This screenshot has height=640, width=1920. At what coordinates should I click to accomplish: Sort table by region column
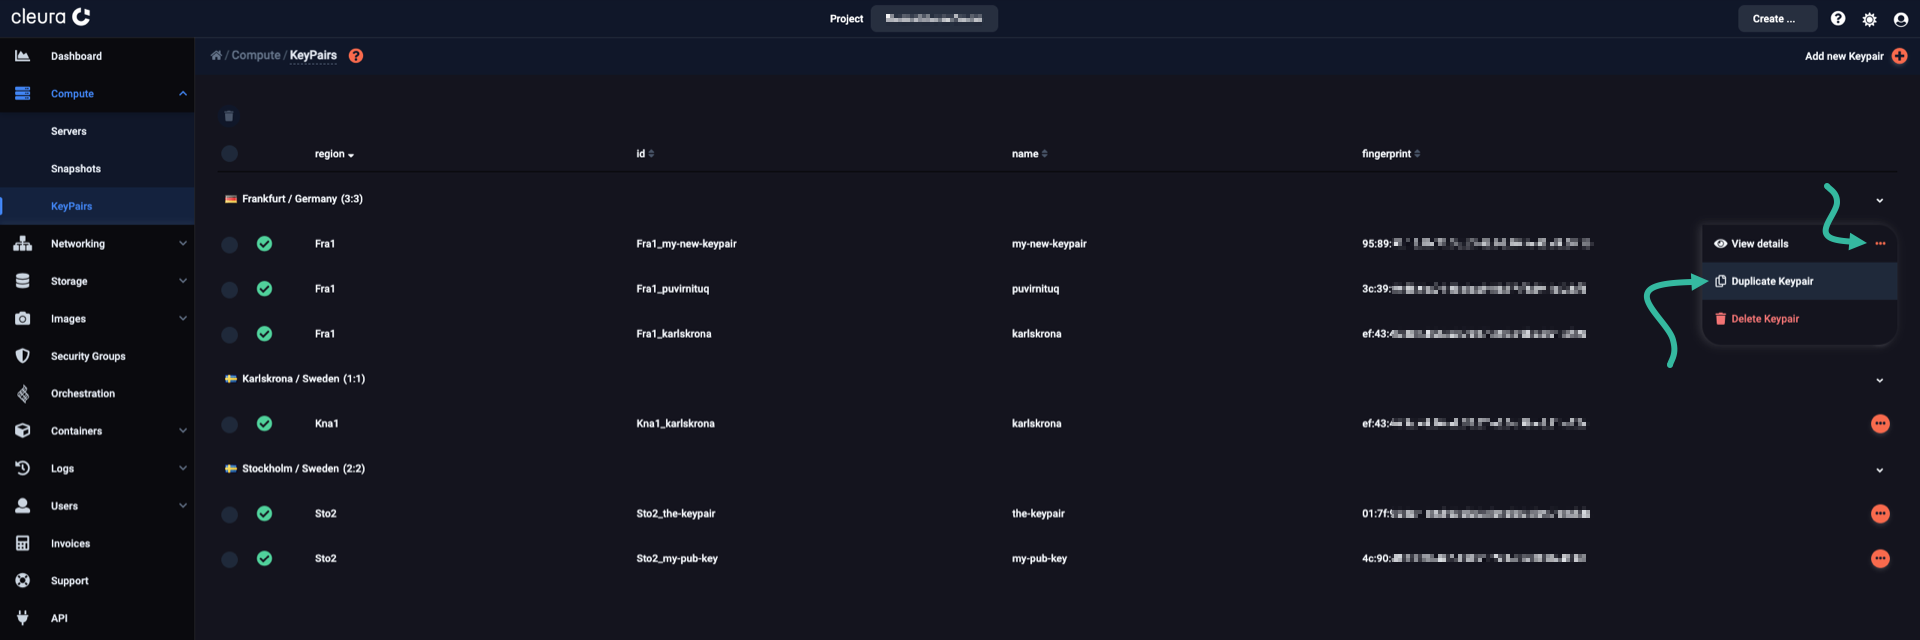coord(334,154)
